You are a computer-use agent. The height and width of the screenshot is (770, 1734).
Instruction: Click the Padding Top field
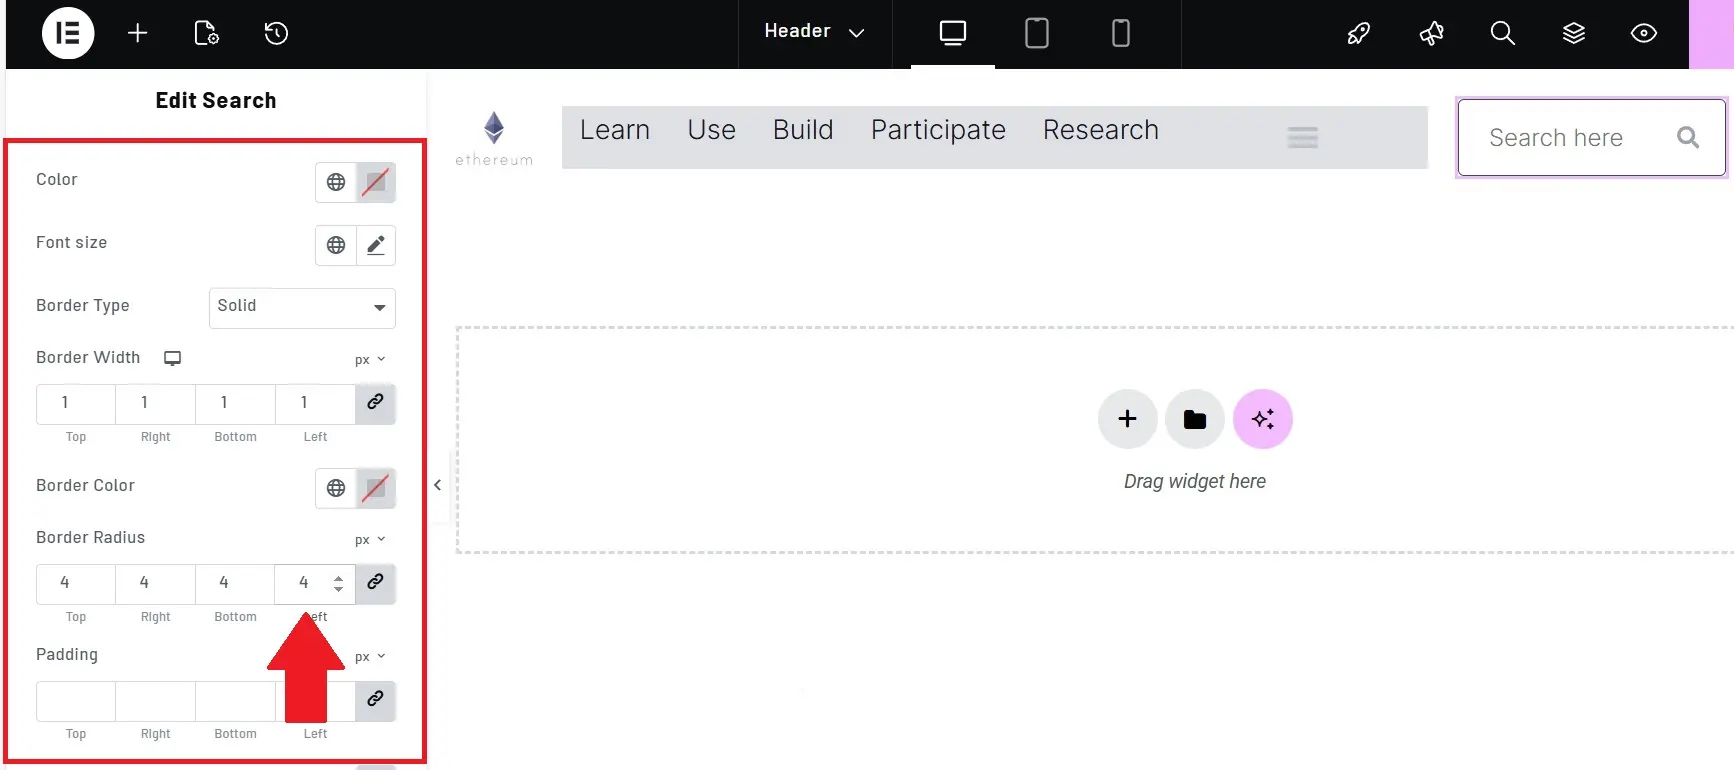76,701
